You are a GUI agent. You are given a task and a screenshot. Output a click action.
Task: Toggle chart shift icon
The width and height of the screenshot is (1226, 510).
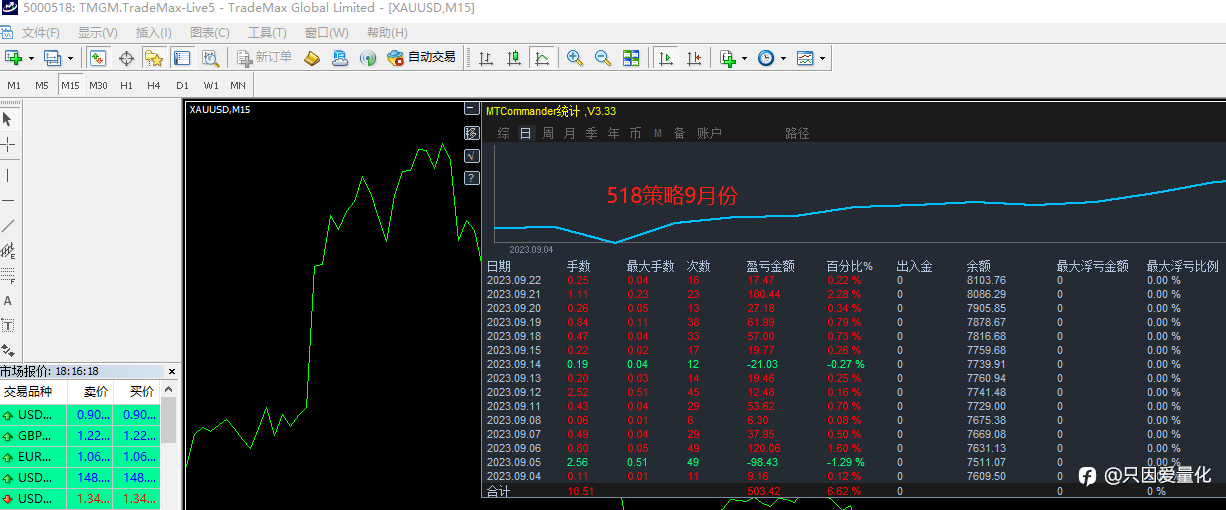(x=693, y=58)
